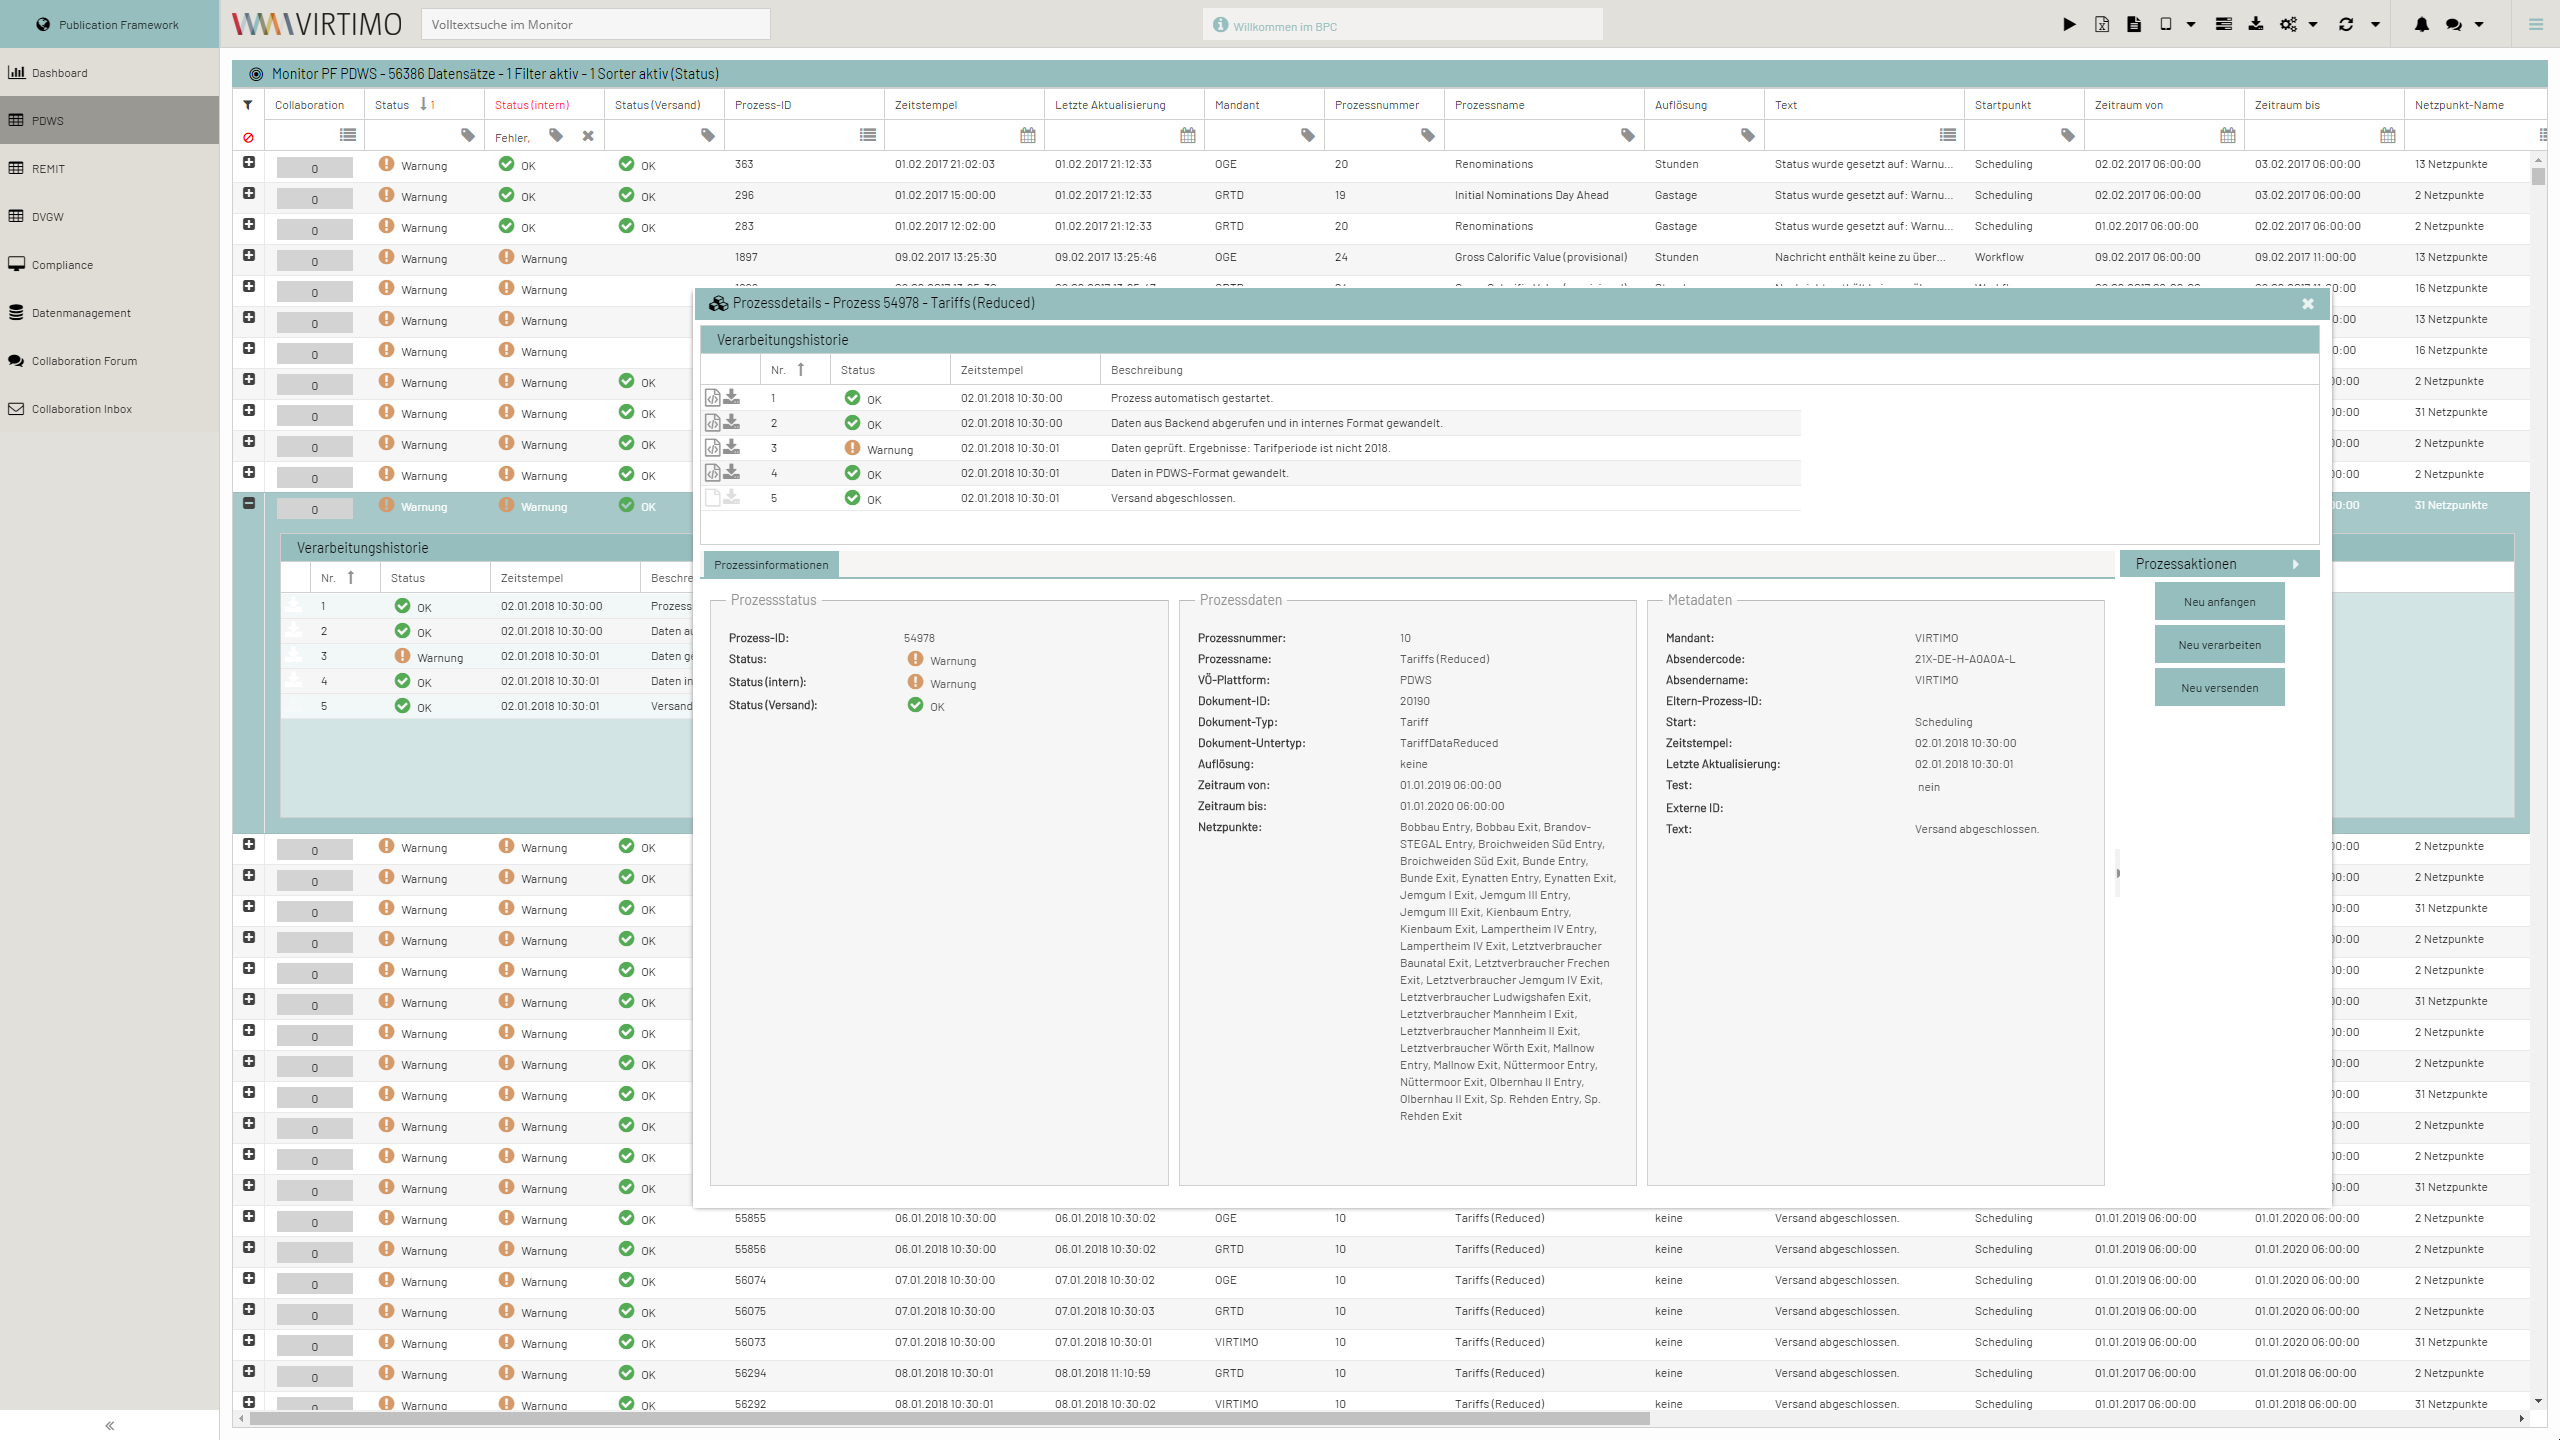Open Compliance in sidebar
Viewport: 2560px width, 1440px height.
110,264
